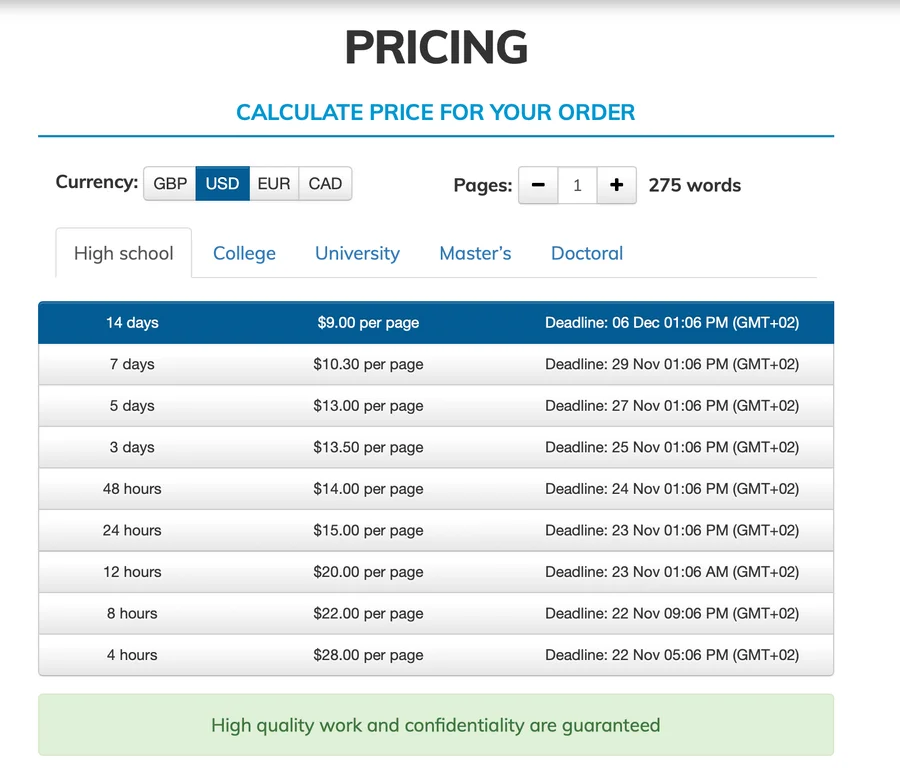Pick the 12 hours $20.00 row
The image size is (900, 772).
point(436,572)
